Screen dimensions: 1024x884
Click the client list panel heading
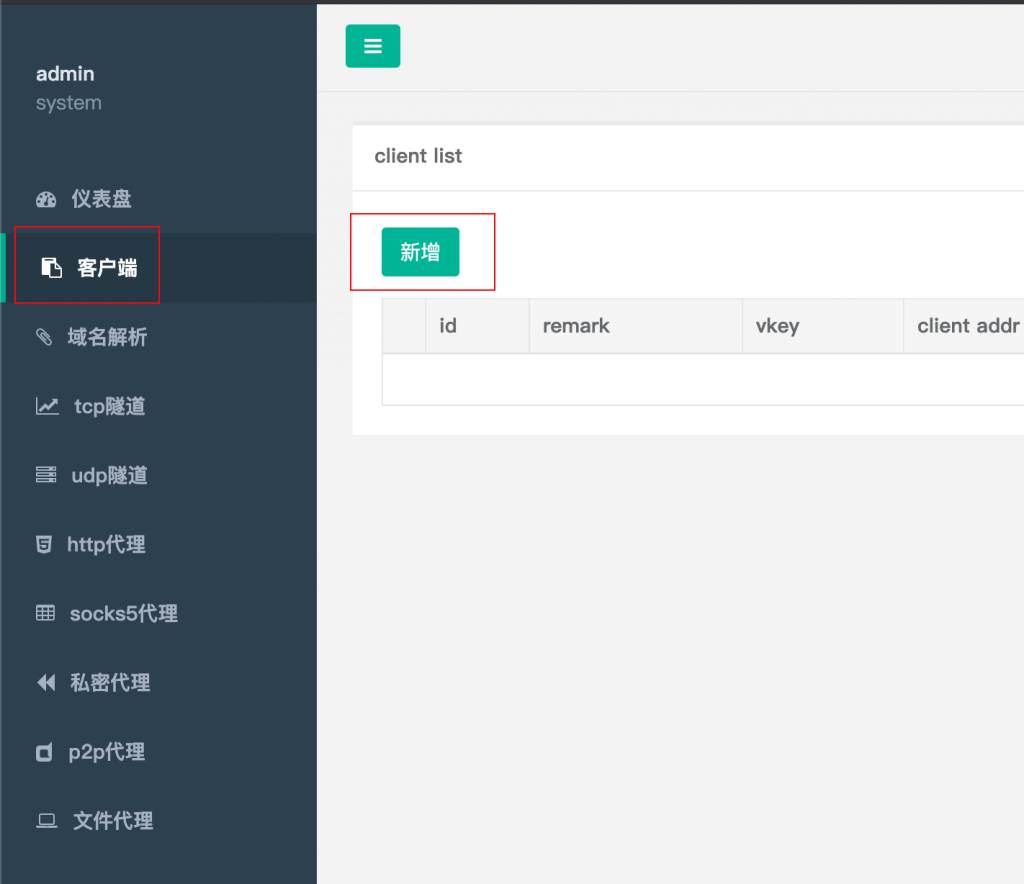click(x=418, y=156)
